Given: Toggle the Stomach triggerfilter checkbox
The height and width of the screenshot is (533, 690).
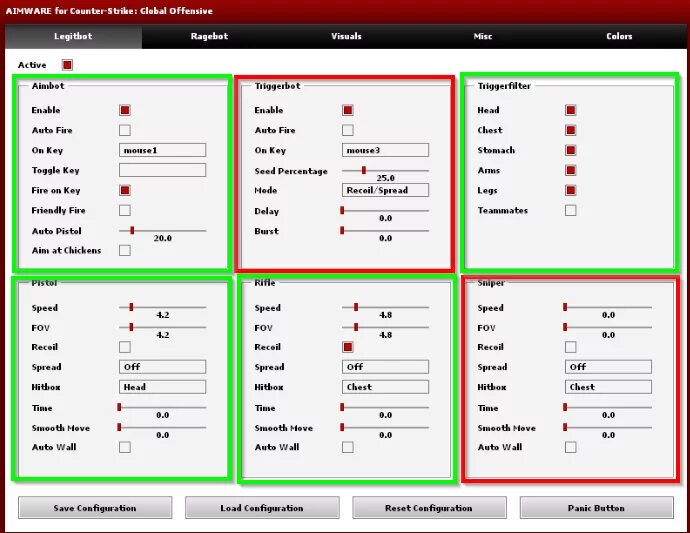Looking at the screenshot, I should pos(571,150).
